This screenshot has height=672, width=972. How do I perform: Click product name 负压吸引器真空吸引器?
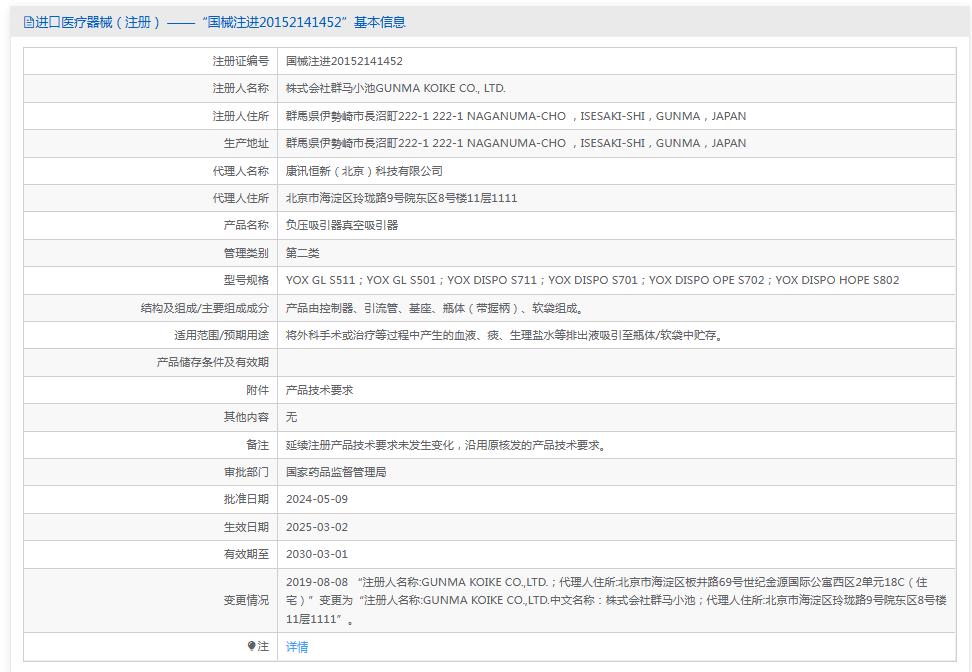coord(342,225)
